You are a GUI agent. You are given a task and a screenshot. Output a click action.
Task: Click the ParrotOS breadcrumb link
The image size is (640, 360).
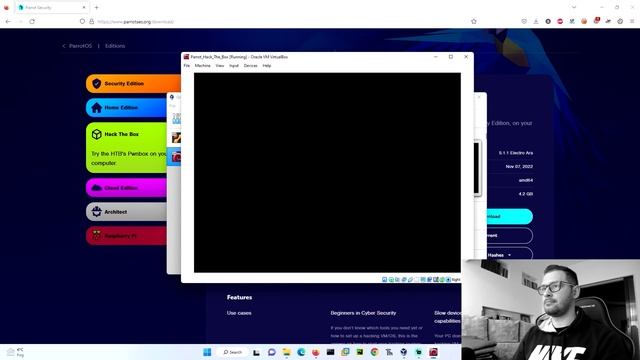pos(80,46)
